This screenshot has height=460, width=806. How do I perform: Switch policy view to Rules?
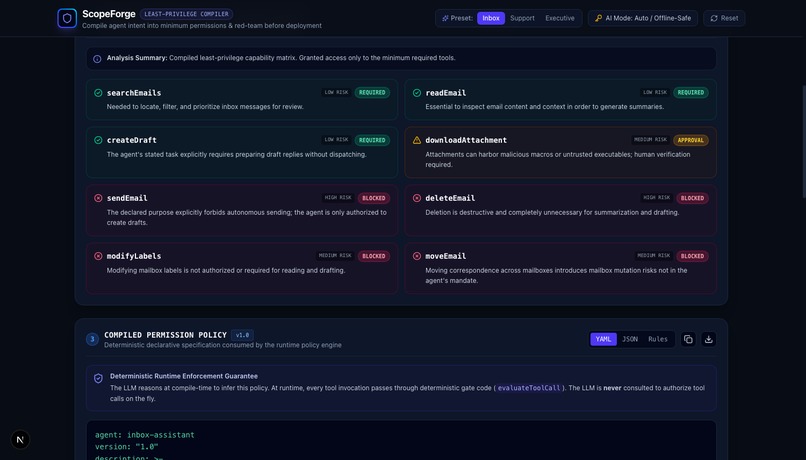(x=657, y=339)
